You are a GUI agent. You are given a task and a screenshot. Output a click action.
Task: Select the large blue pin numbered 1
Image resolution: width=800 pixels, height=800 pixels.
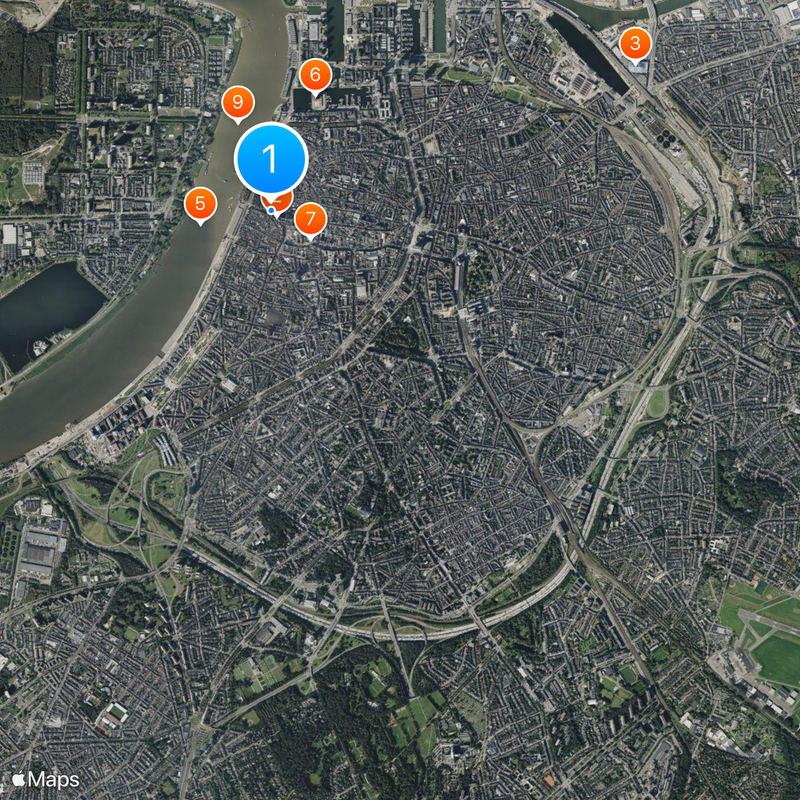pos(271,159)
